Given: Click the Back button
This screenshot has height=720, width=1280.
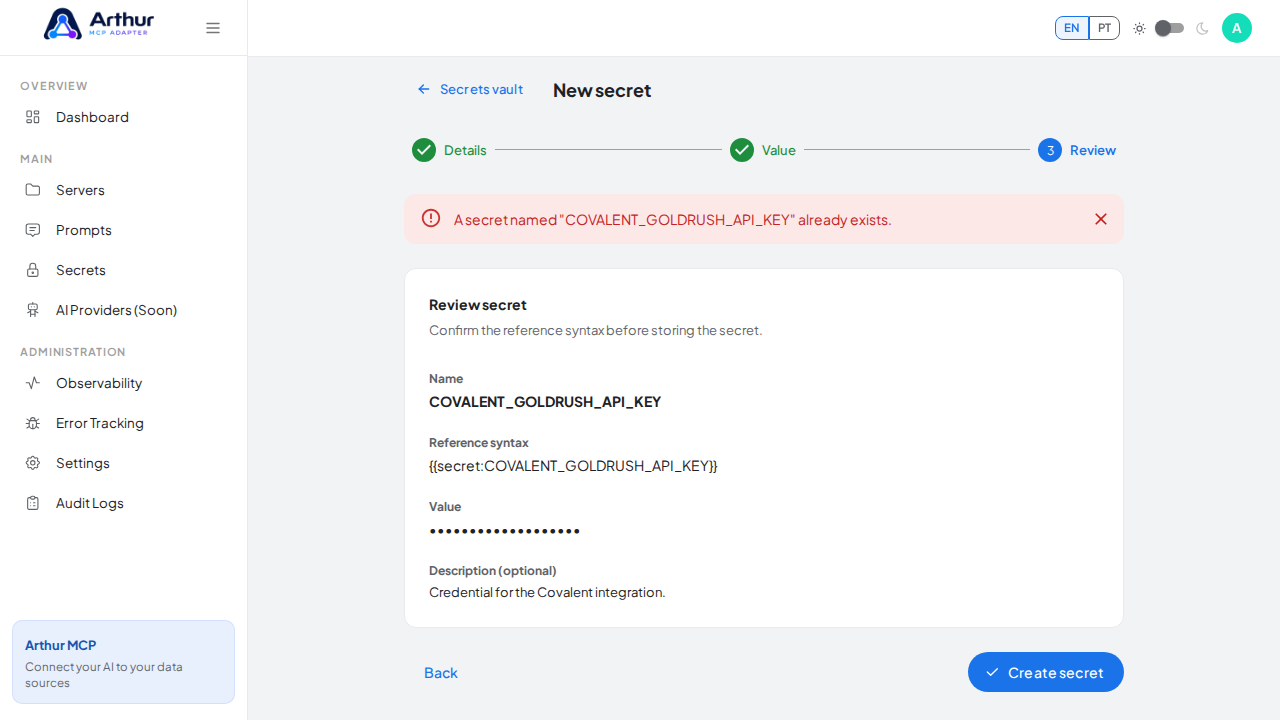Looking at the screenshot, I should pyautogui.click(x=441, y=673).
